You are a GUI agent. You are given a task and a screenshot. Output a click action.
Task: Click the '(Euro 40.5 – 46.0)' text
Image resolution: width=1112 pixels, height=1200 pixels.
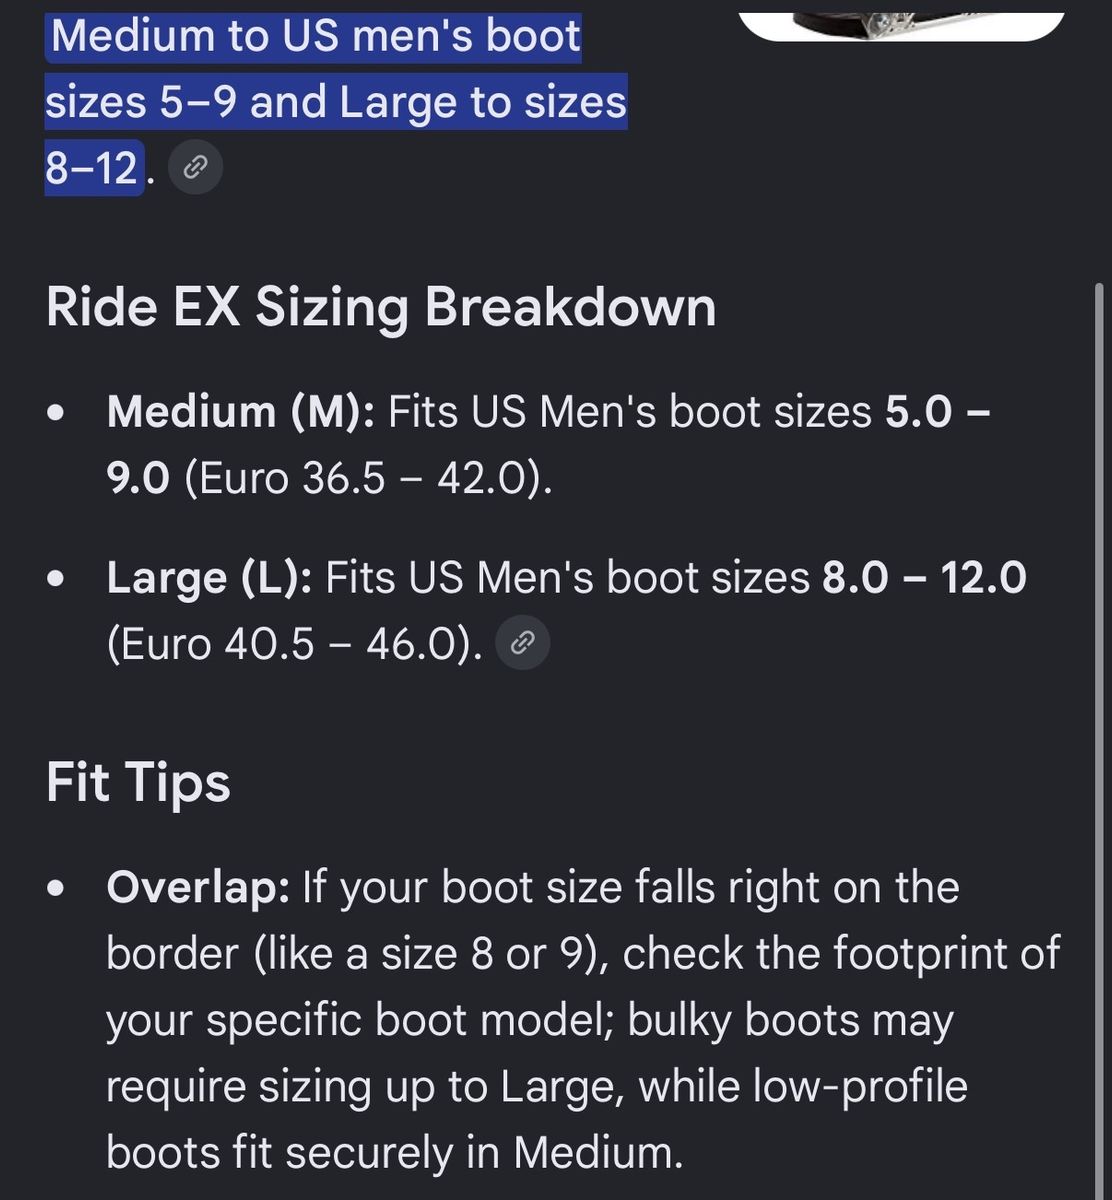coord(295,645)
